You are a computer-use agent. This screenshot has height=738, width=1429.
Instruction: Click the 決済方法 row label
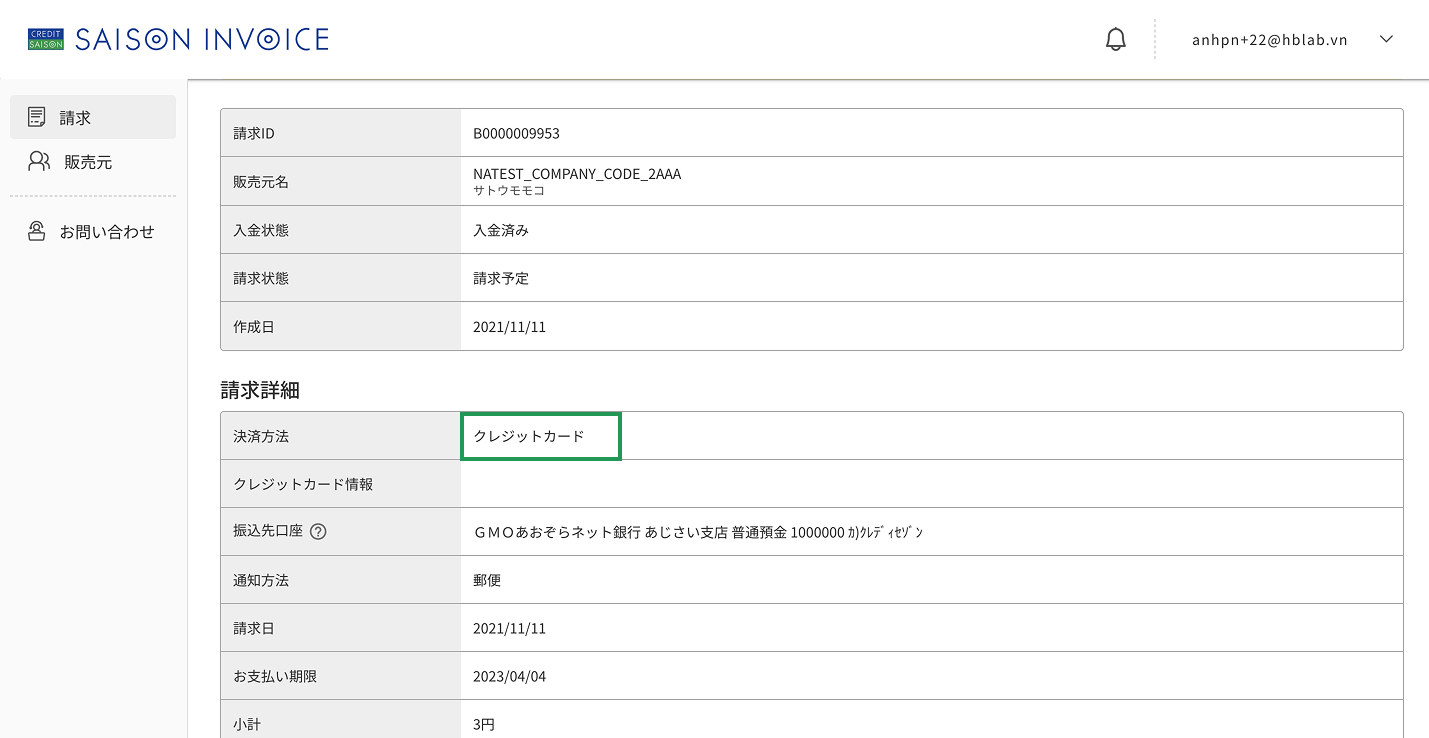point(261,436)
